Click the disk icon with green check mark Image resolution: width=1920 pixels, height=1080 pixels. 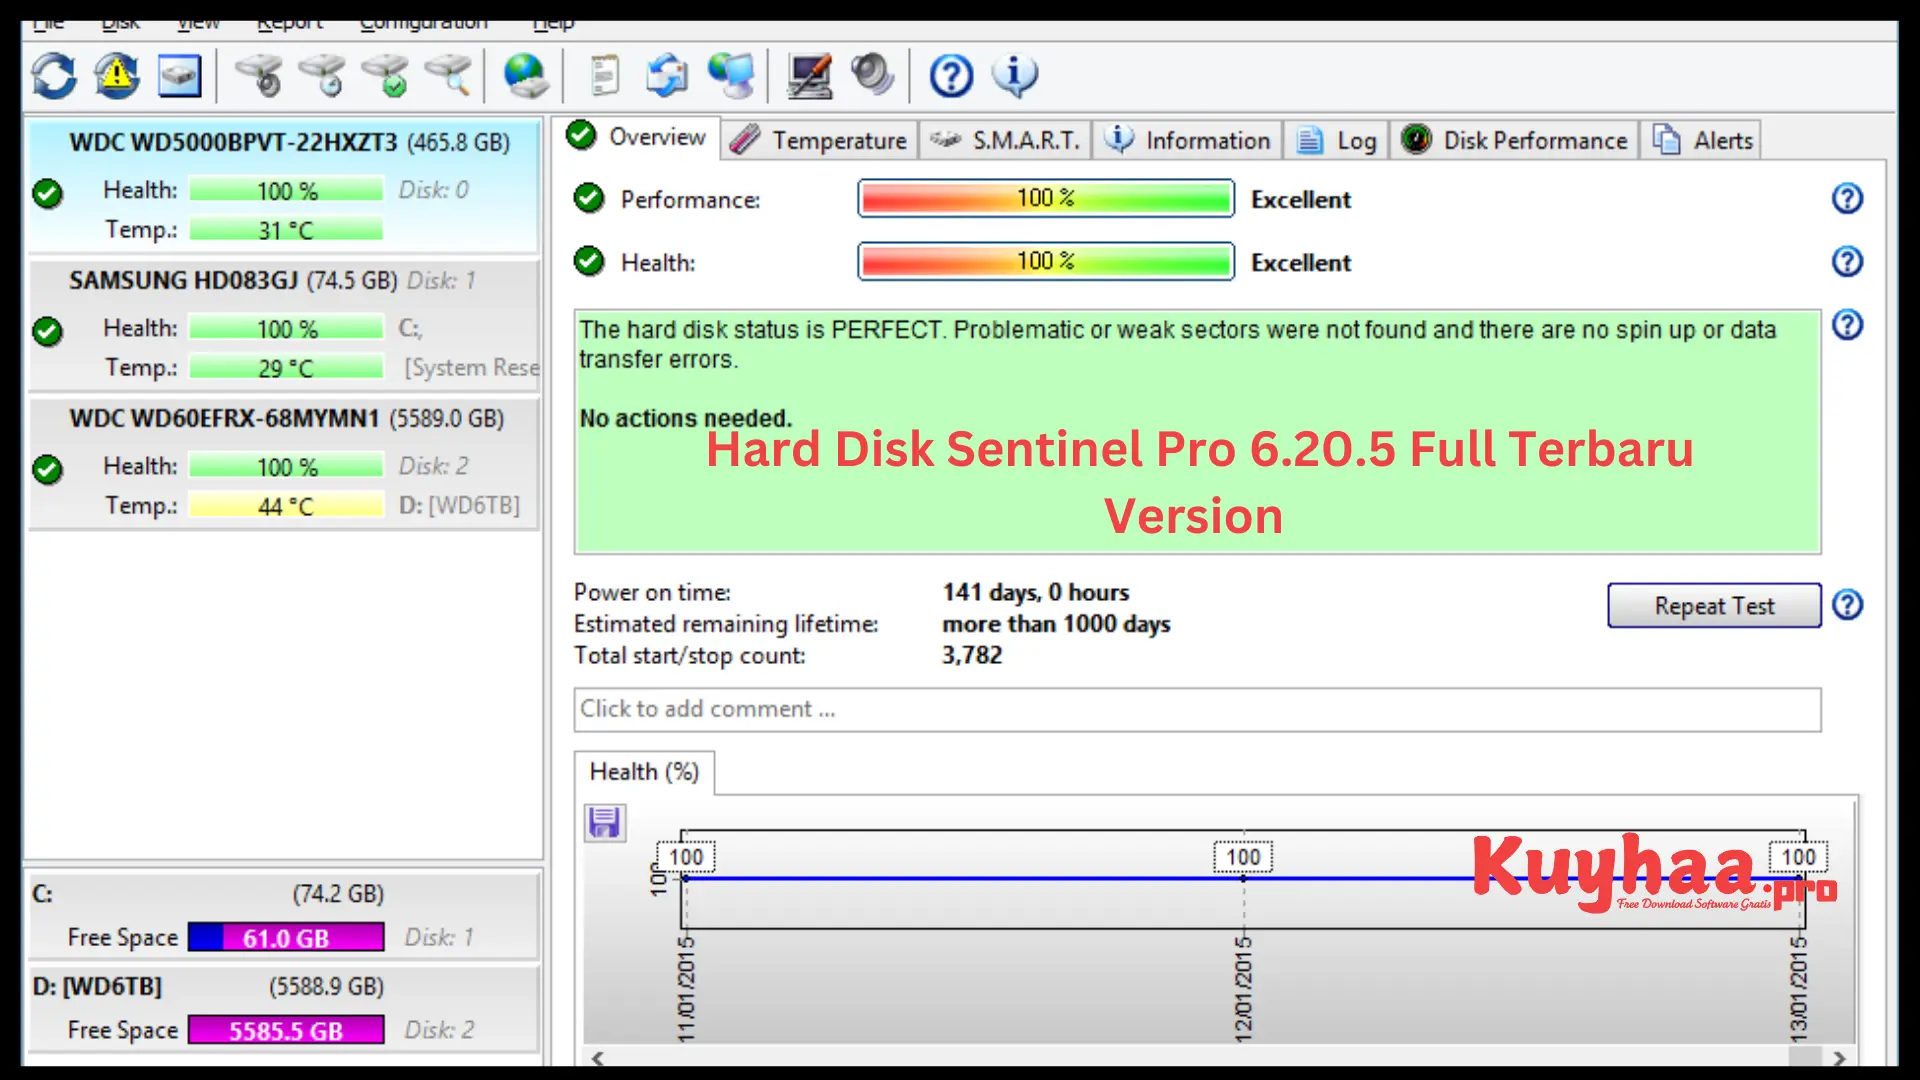coord(385,76)
